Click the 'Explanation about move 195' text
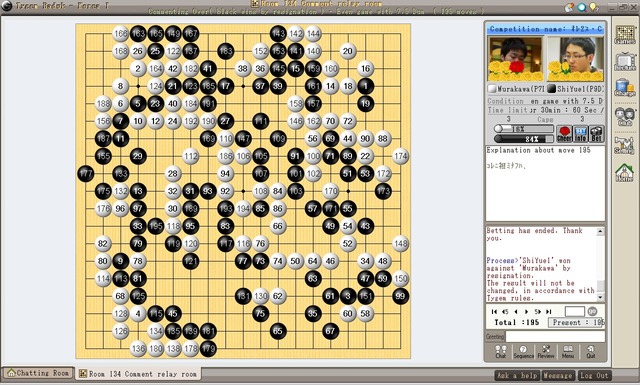The height and width of the screenshot is (385, 640). tap(538, 150)
